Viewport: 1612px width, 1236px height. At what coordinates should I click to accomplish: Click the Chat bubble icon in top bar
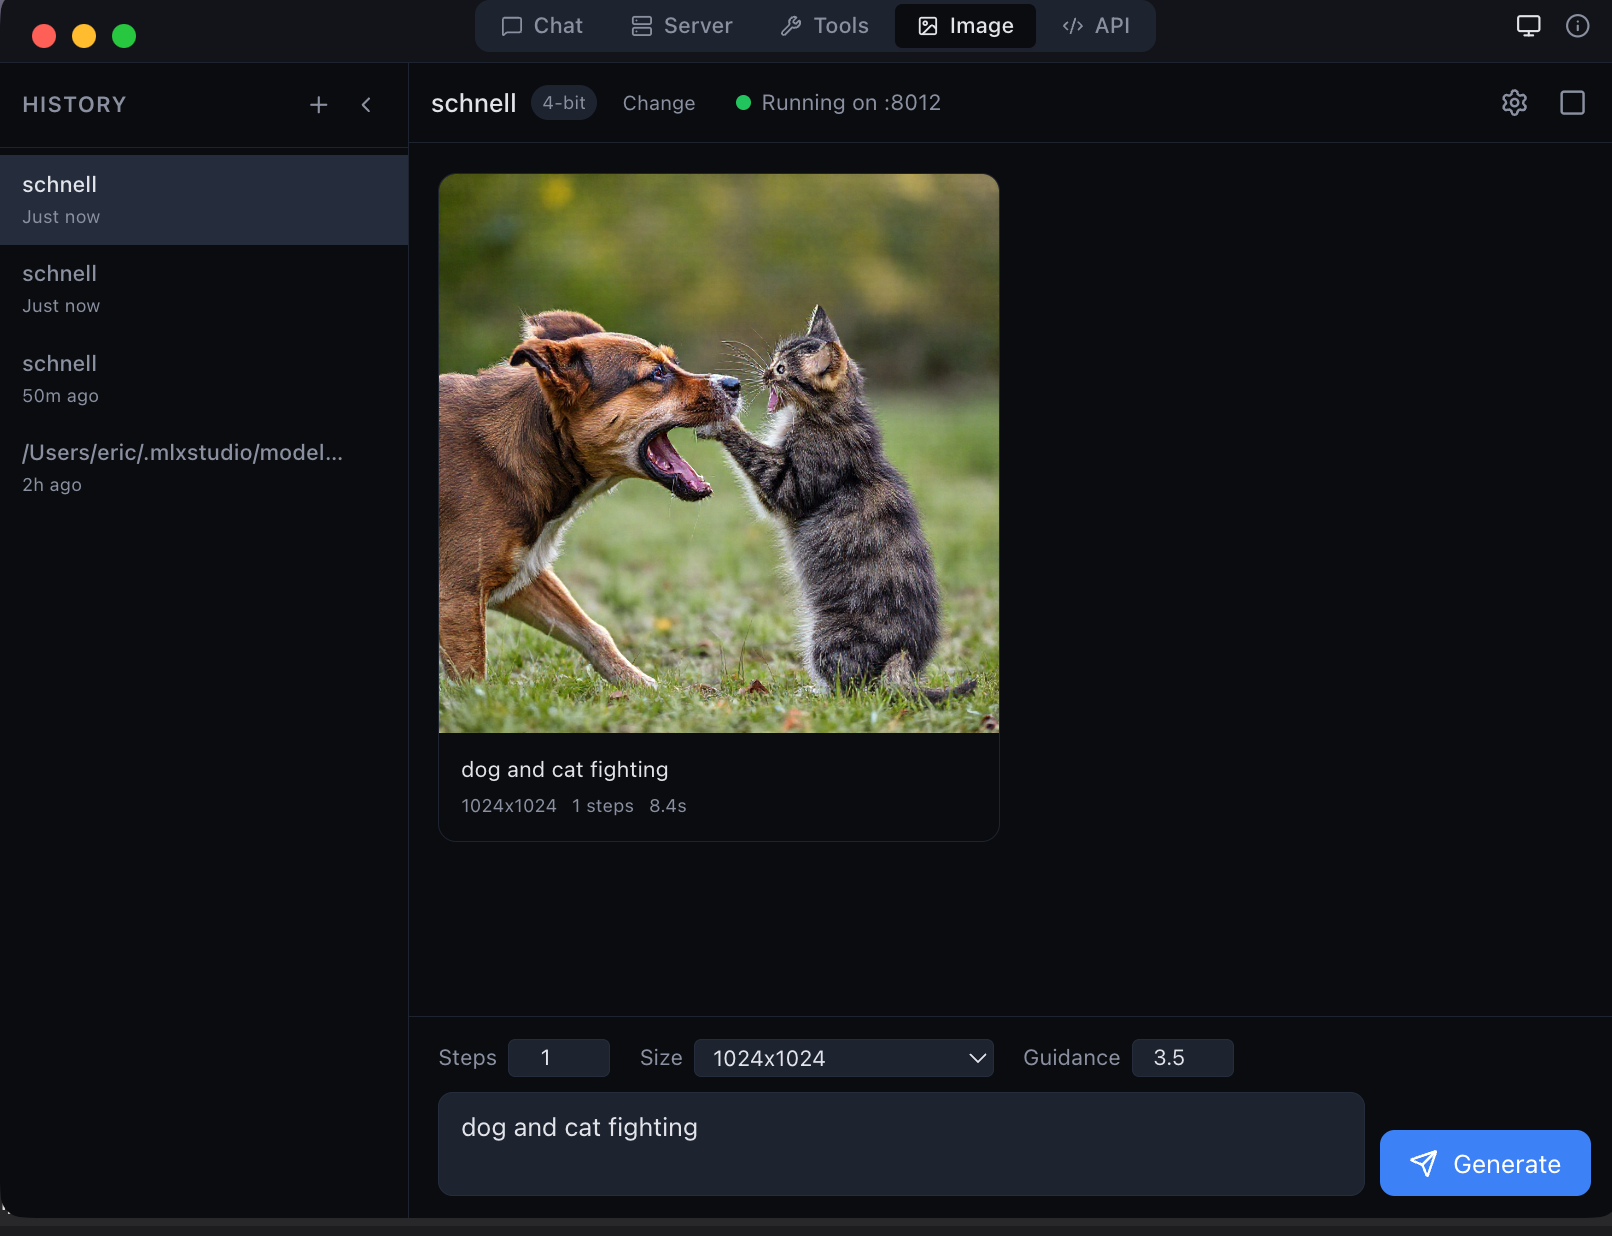(512, 25)
